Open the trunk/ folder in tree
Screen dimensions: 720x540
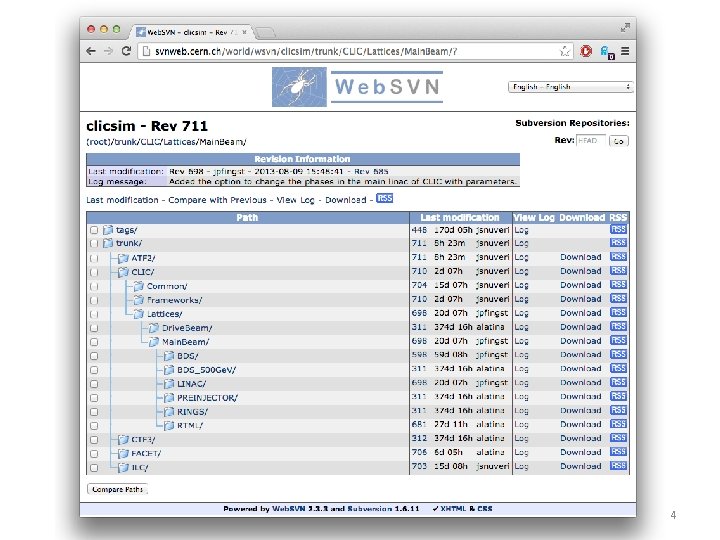tap(129, 243)
